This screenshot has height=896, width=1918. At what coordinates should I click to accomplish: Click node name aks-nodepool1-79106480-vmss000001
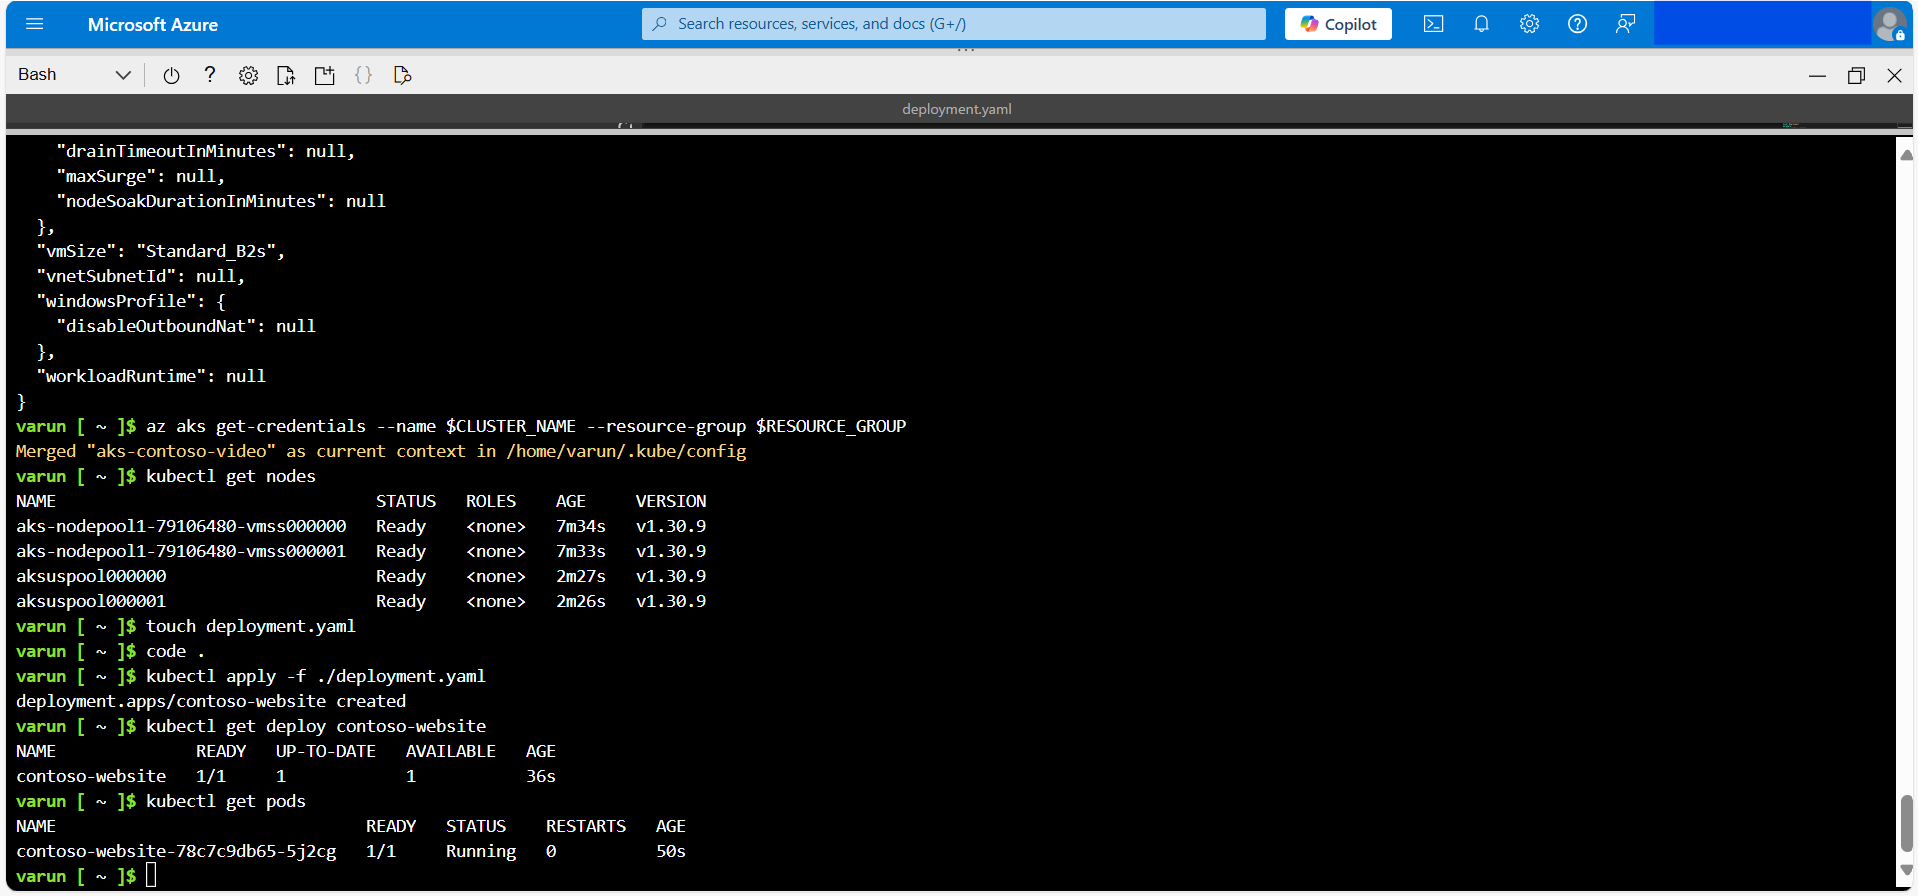pos(181,551)
